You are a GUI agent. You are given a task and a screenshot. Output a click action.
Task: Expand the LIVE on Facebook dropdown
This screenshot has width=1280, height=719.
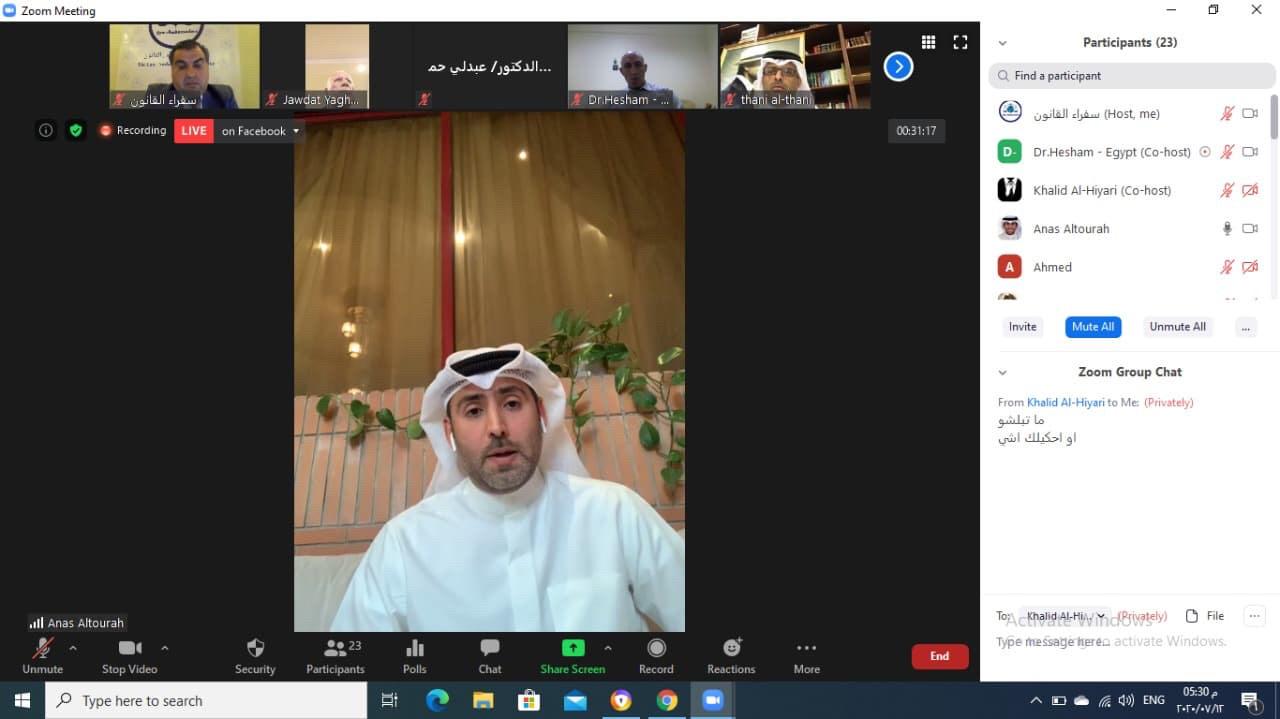[x=295, y=131]
